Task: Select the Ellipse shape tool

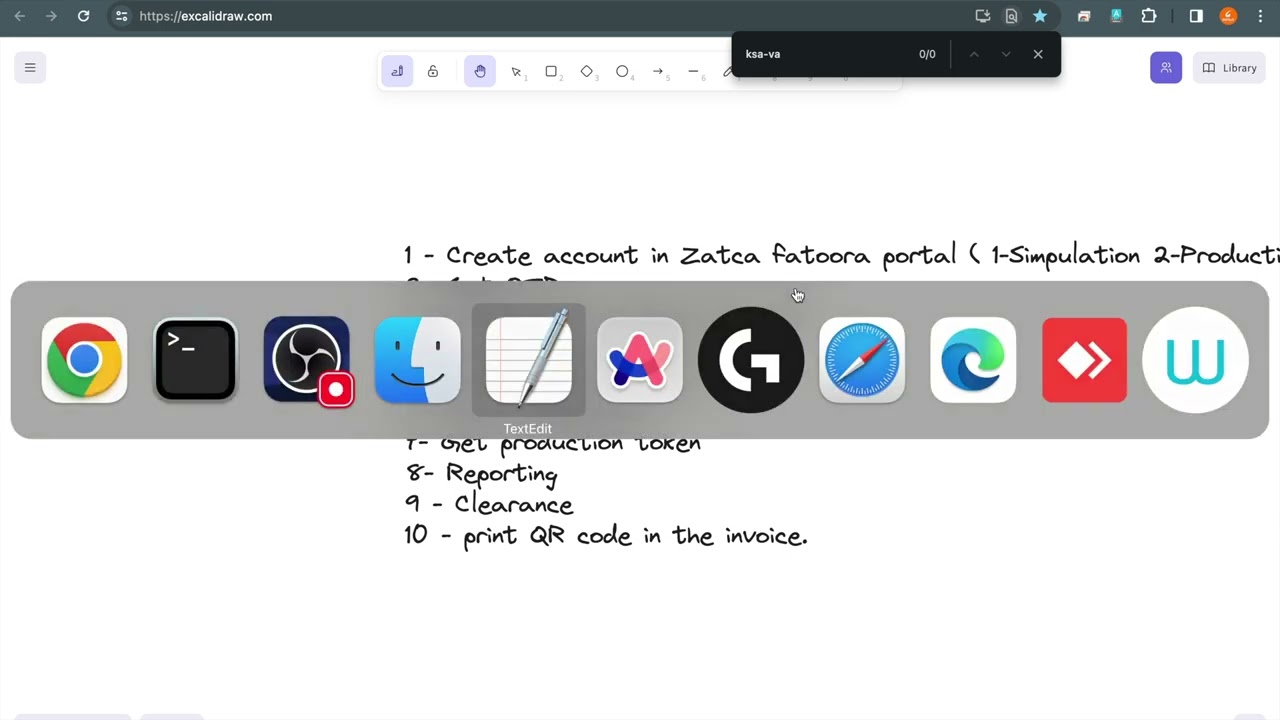Action: (622, 71)
